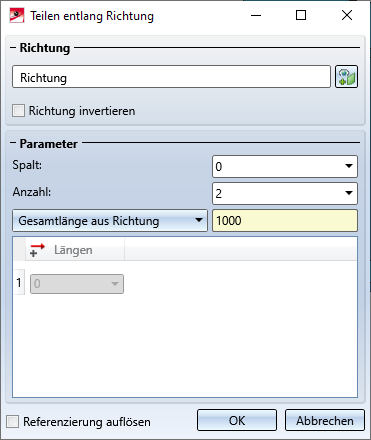Click the Abbrechen button
Viewport: 371px width, 440px height.
pyautogui.click(x=325, y=420)
